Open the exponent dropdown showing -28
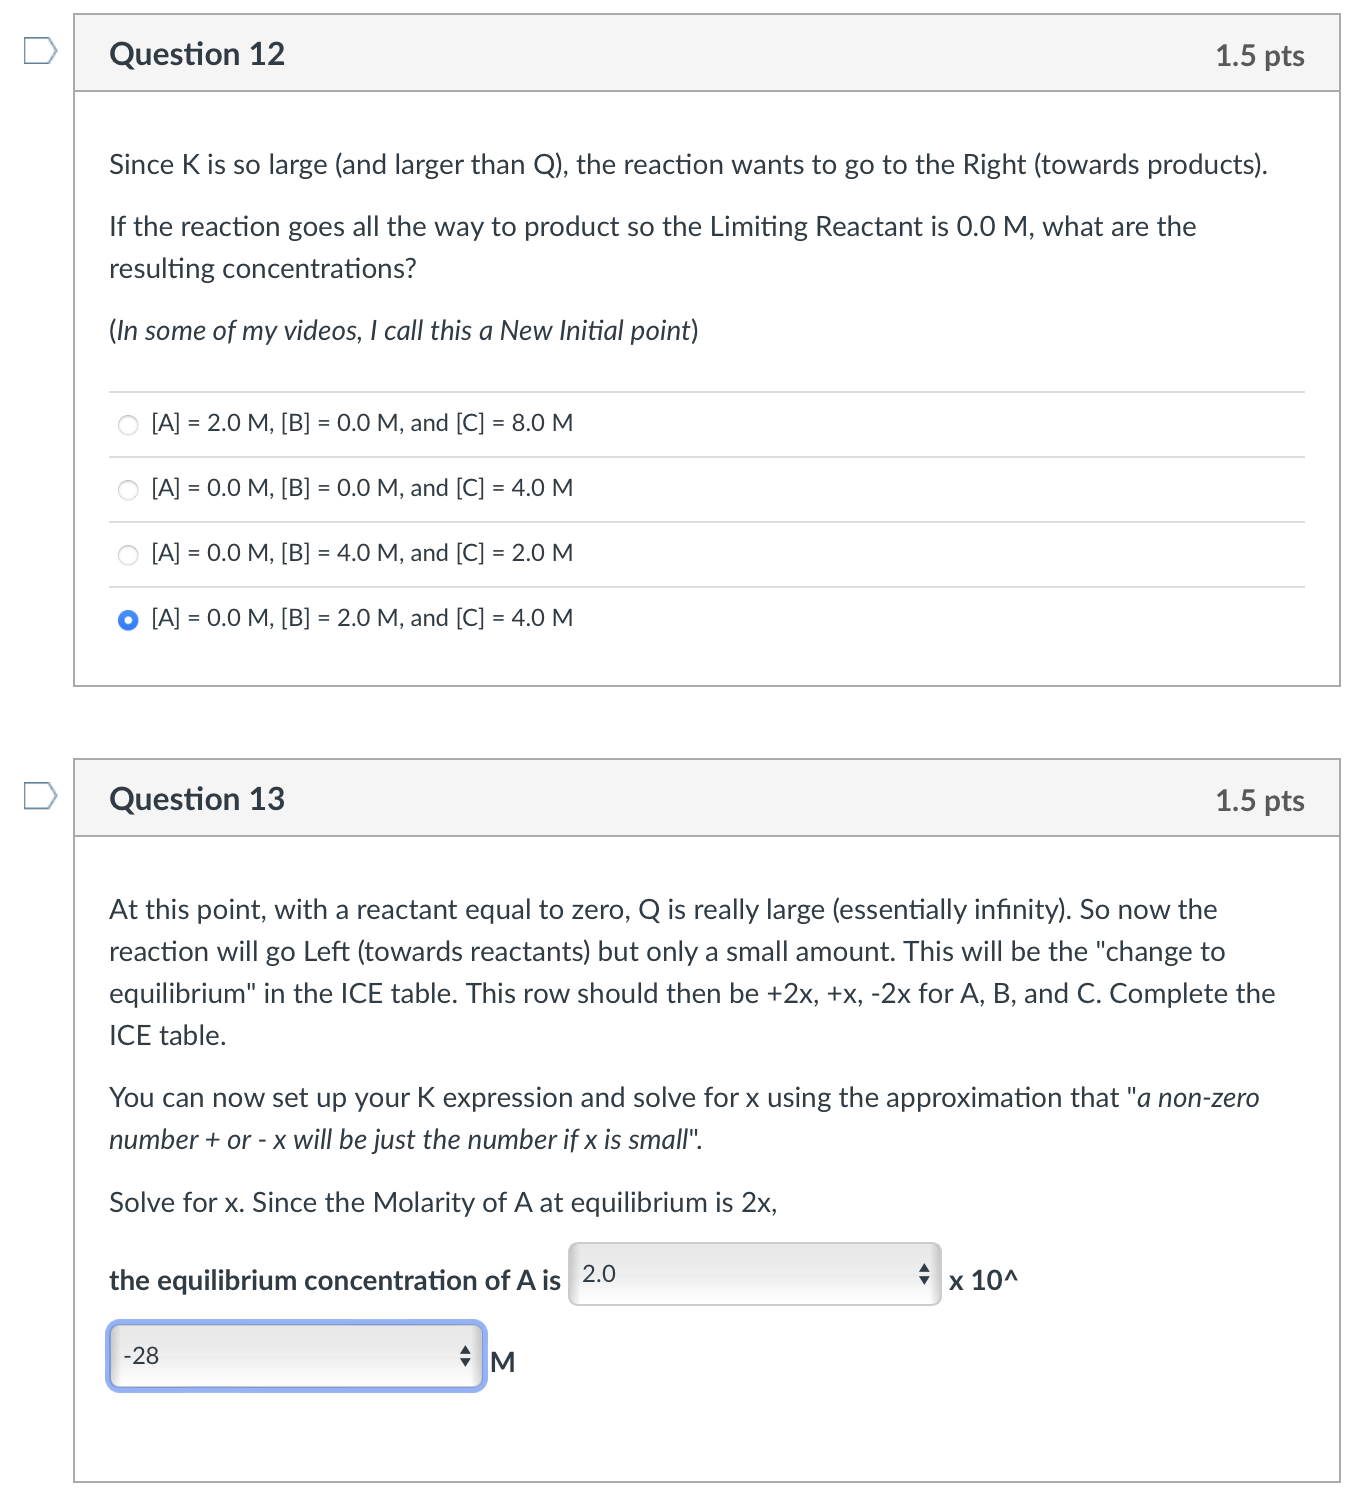Viewport: 1358px width, 1512px height. click(295, 1356)
